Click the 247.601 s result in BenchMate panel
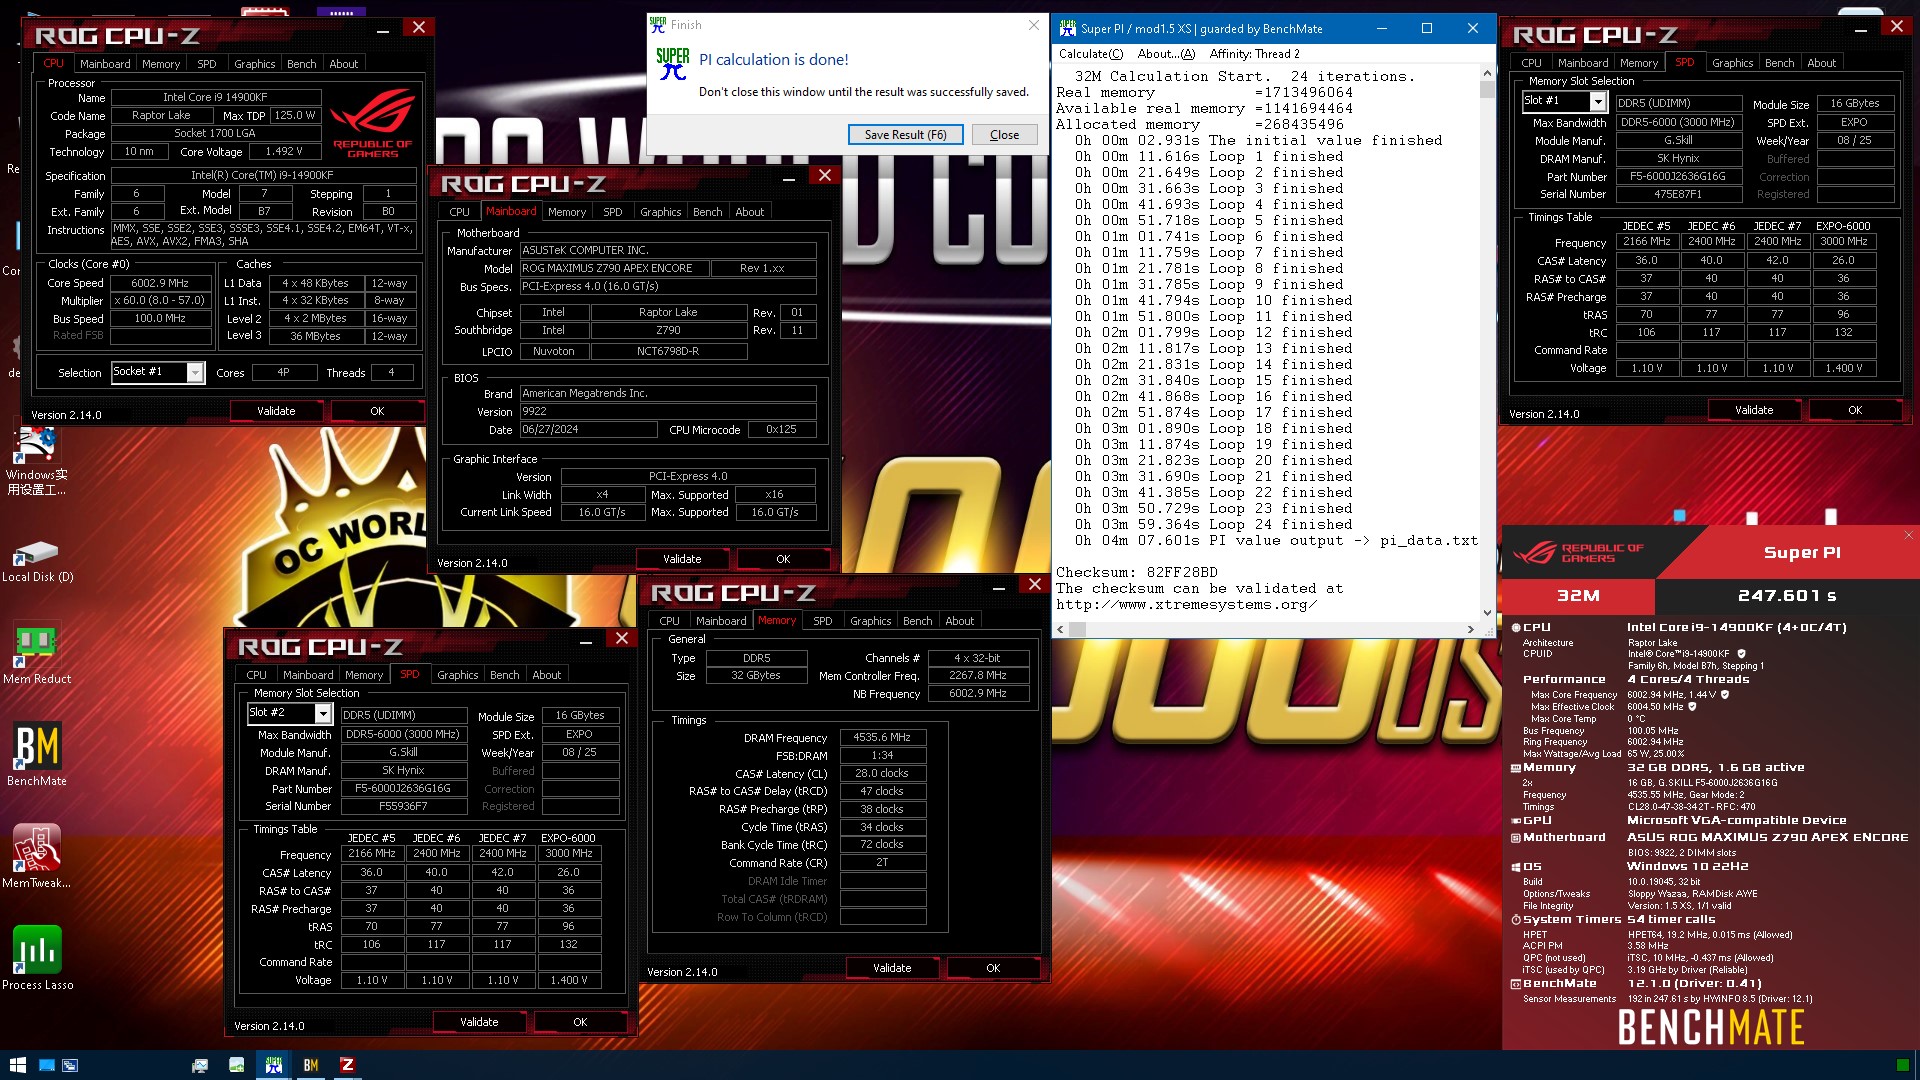 [1787, 596]
